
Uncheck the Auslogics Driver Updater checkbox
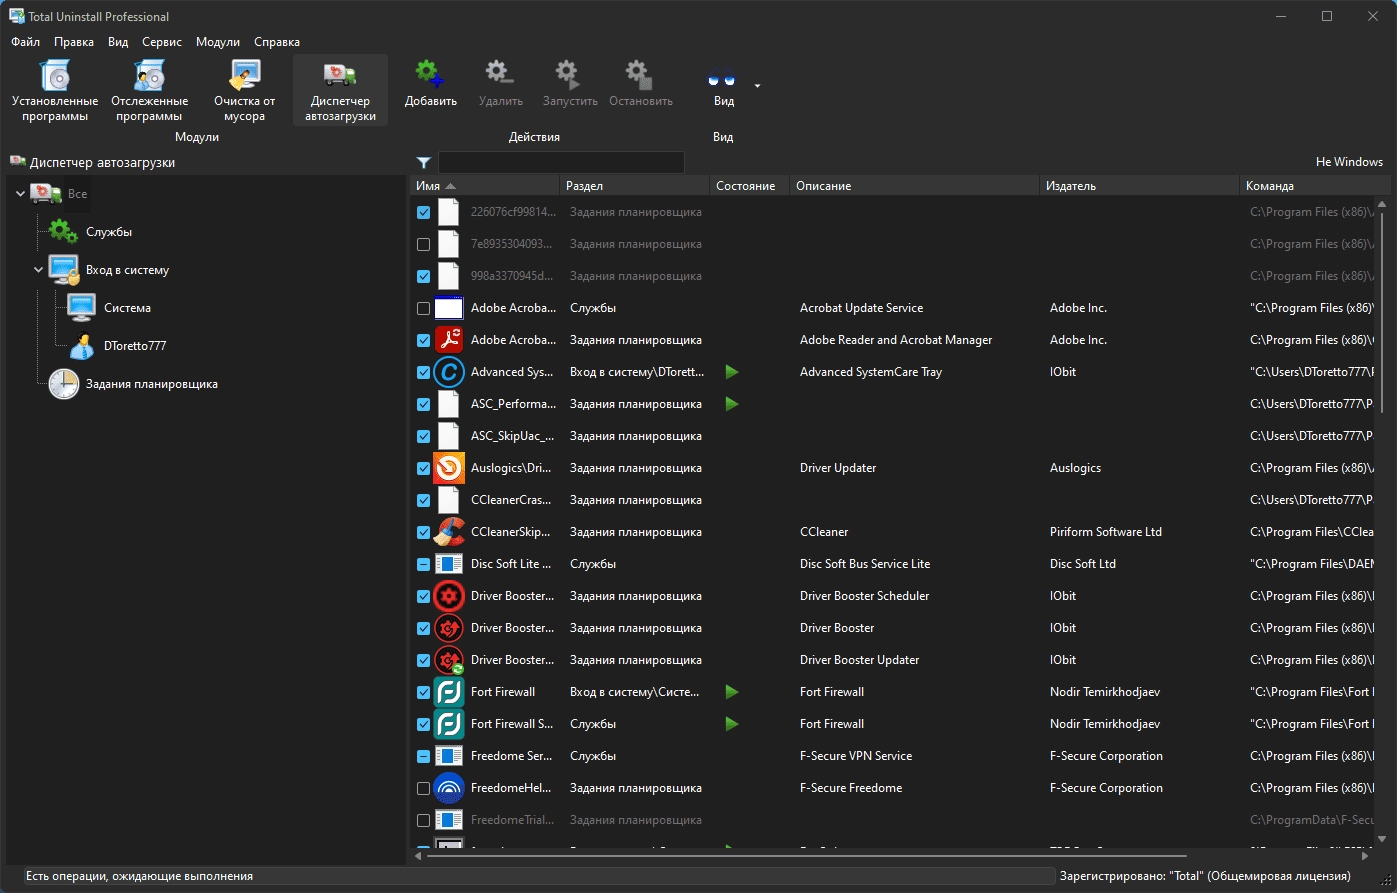click(423, 468)
